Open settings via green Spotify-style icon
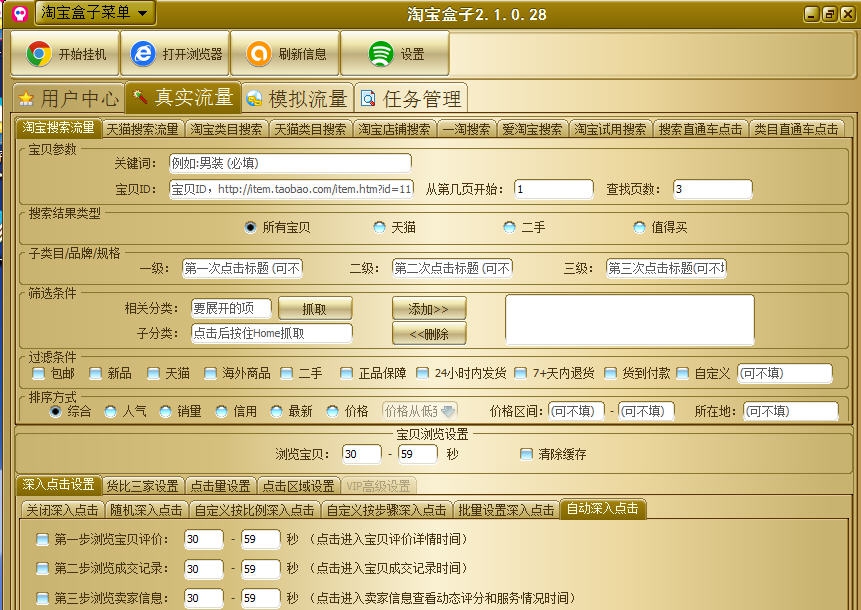861x610 pixels. 381,54
